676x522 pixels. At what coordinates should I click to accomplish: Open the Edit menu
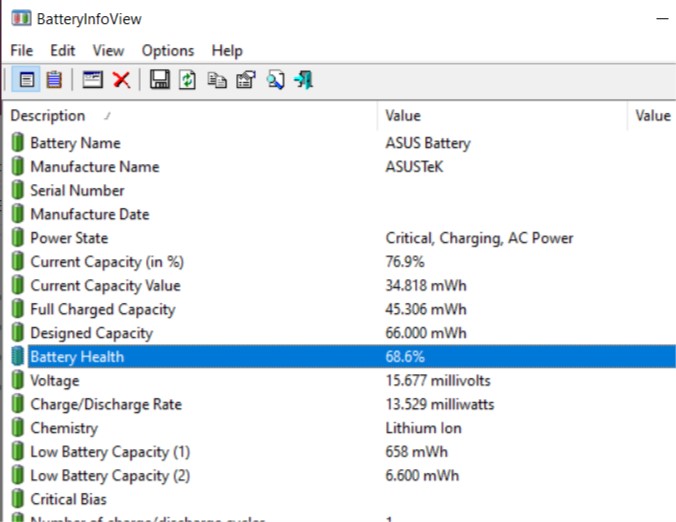[63, 50]
